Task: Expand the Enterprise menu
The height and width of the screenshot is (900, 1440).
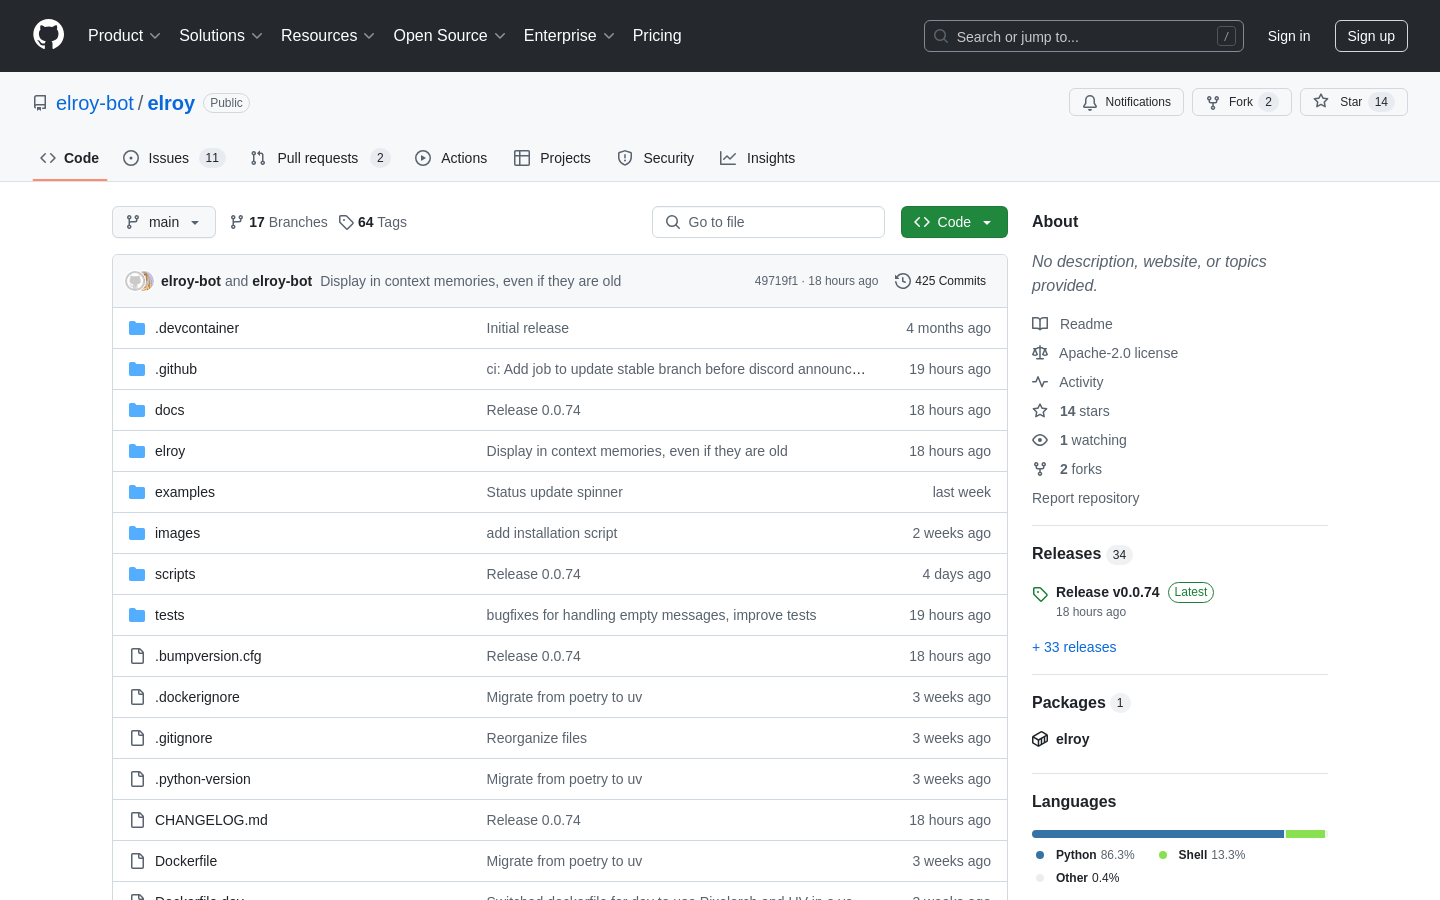Action: click(569, 35)
